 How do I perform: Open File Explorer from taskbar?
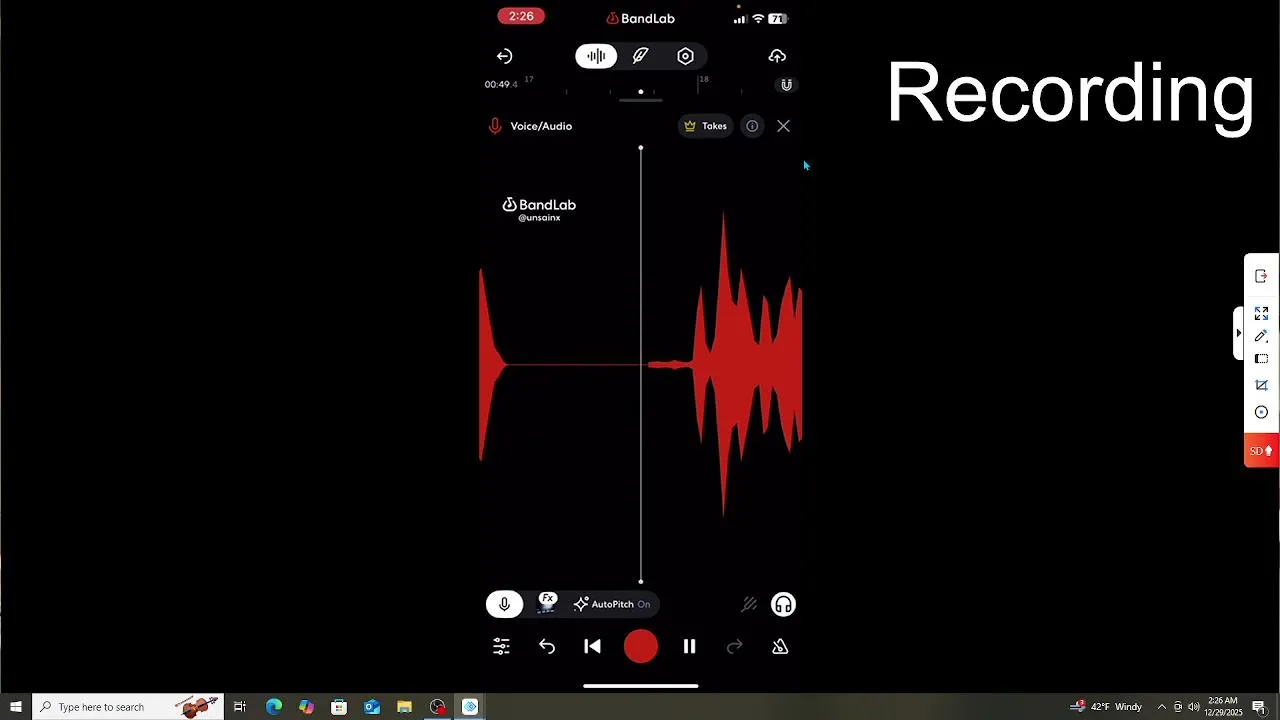404,707
